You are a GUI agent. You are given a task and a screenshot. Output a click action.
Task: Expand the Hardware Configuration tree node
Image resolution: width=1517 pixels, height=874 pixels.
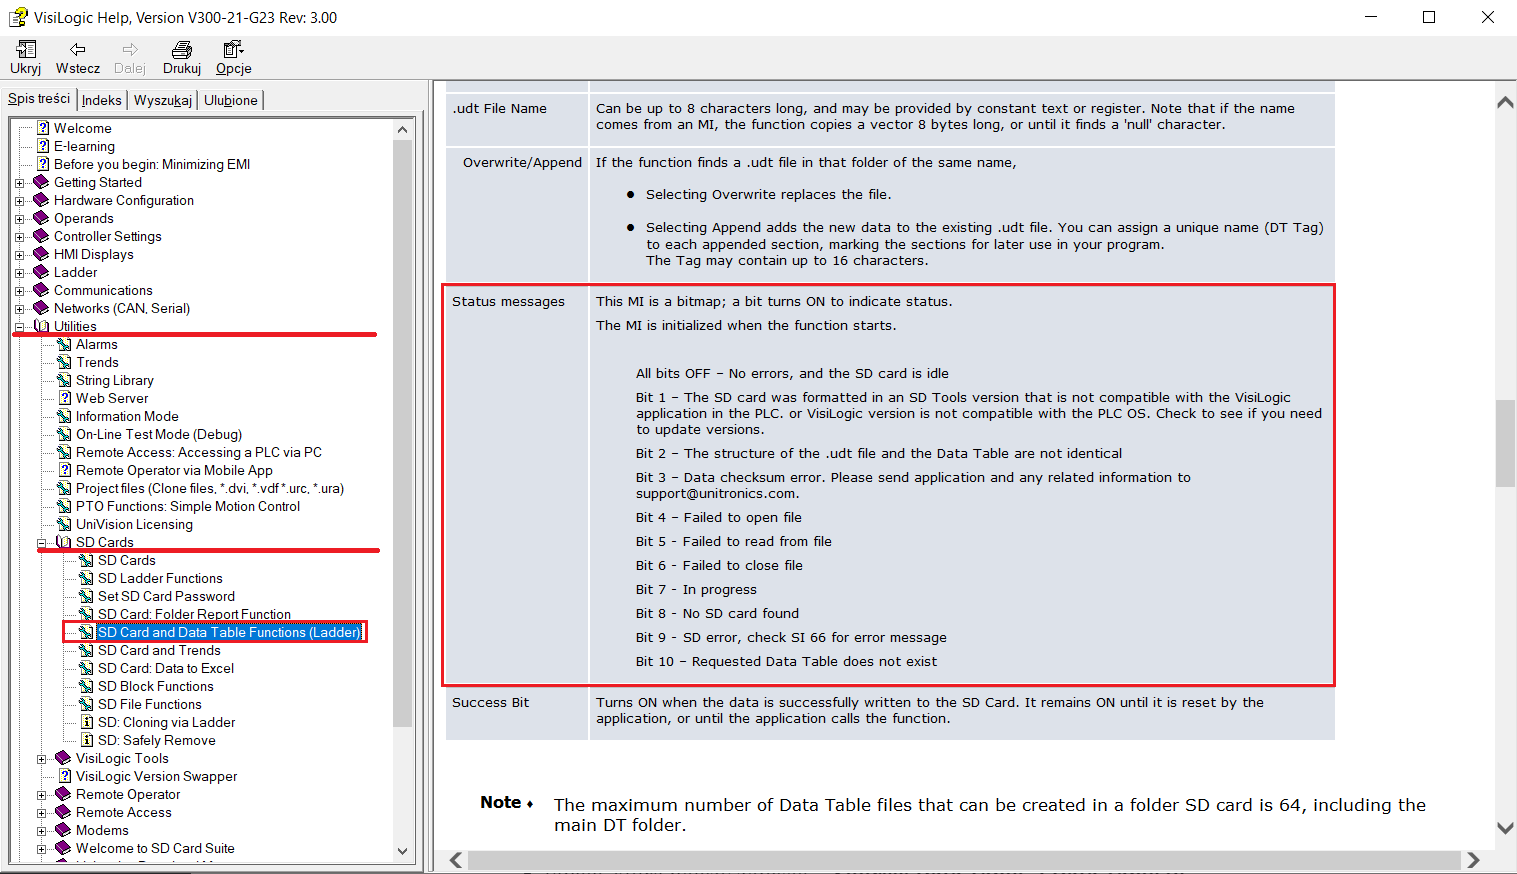point(20,201)
